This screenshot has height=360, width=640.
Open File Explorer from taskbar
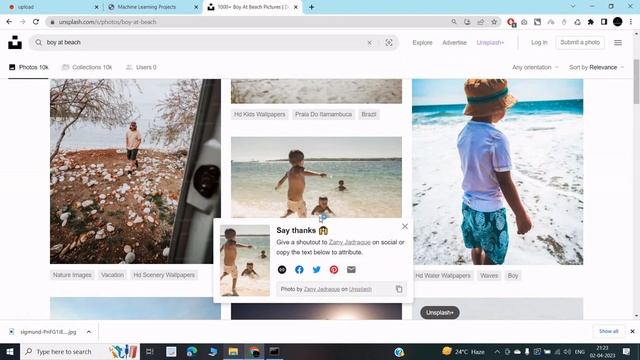(233, 351)
